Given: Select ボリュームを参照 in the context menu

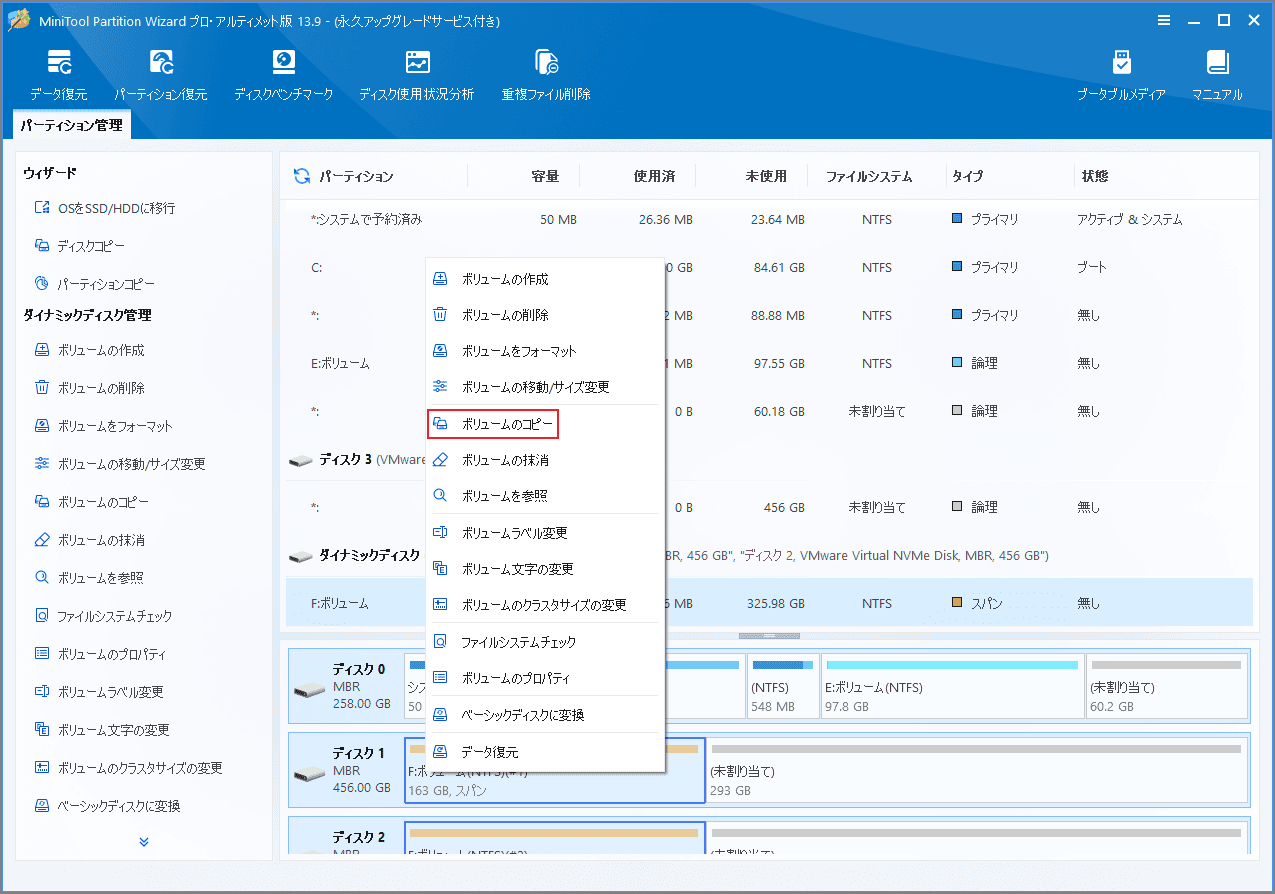Looking at the screenshot, I should [545, 496].
